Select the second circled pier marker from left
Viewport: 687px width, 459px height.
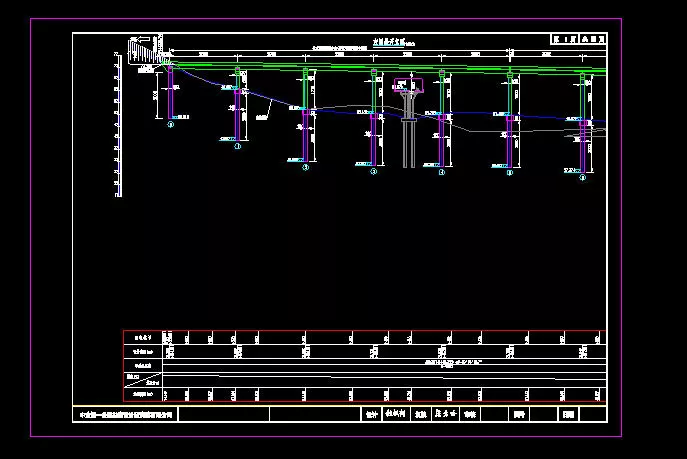click(x=238, y=146)
